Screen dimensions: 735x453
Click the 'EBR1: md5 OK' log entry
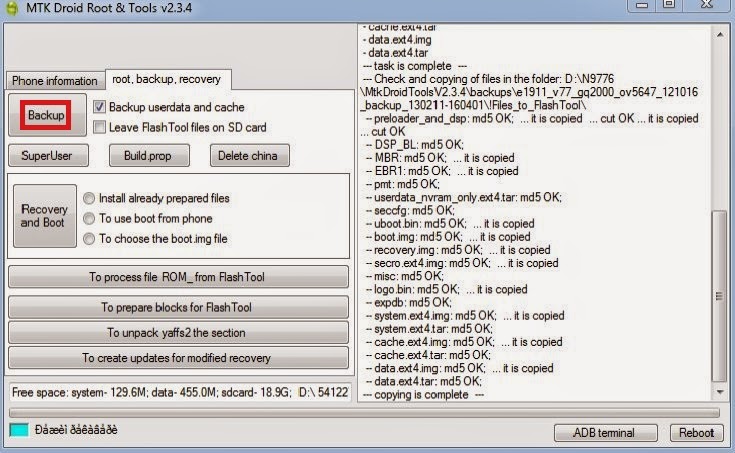click(442, 171)
